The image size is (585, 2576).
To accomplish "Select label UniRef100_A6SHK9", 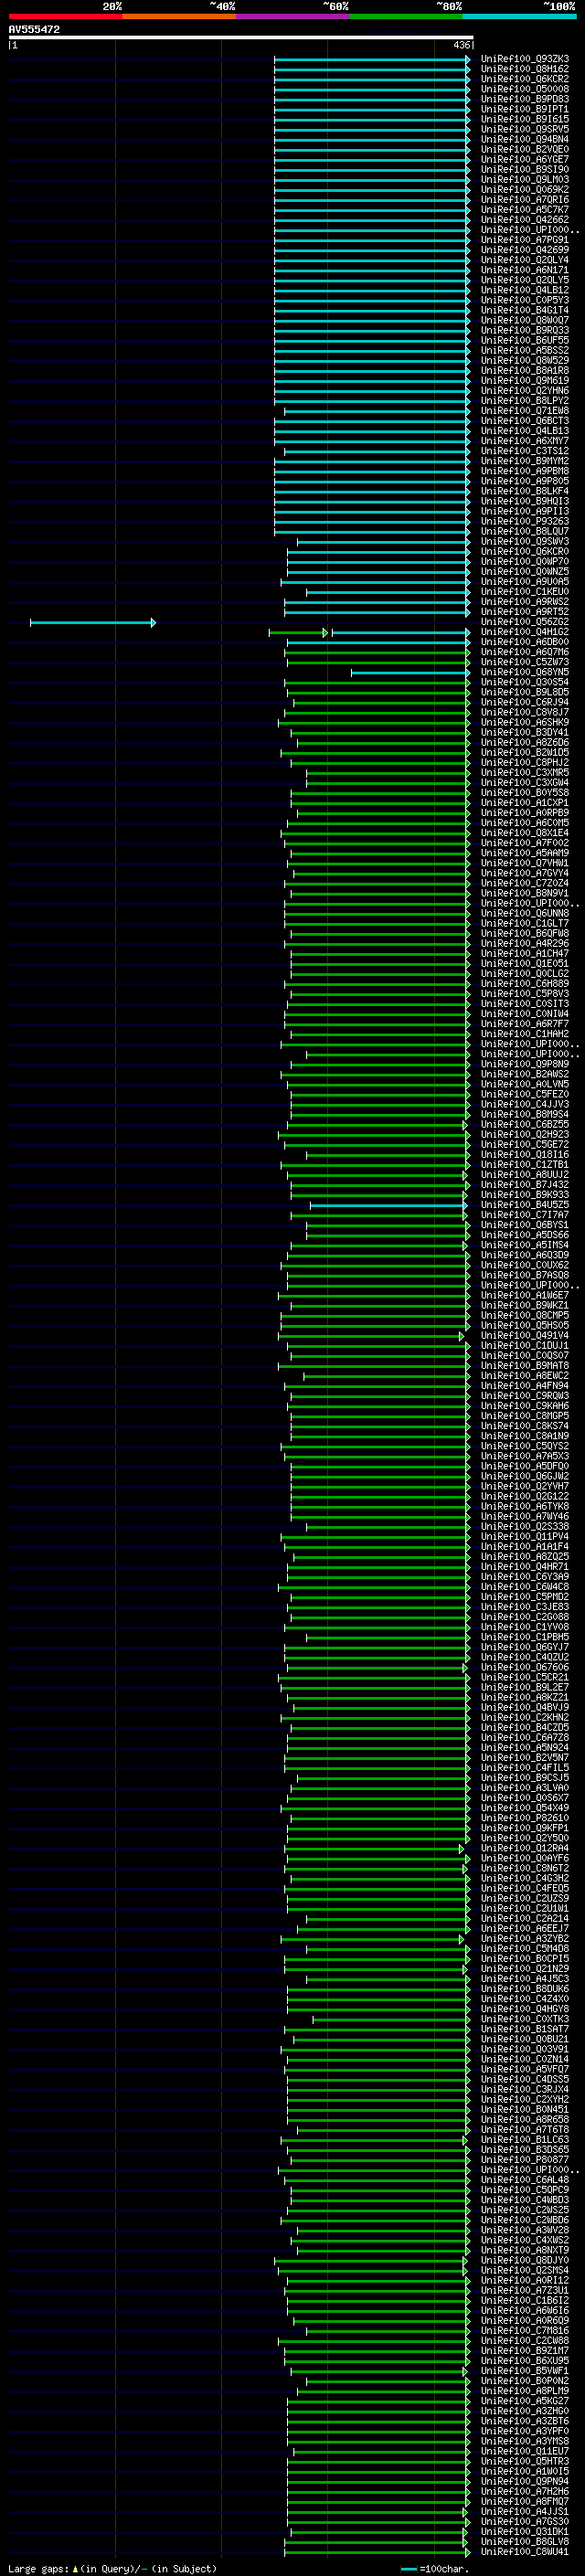I will 524,723.
